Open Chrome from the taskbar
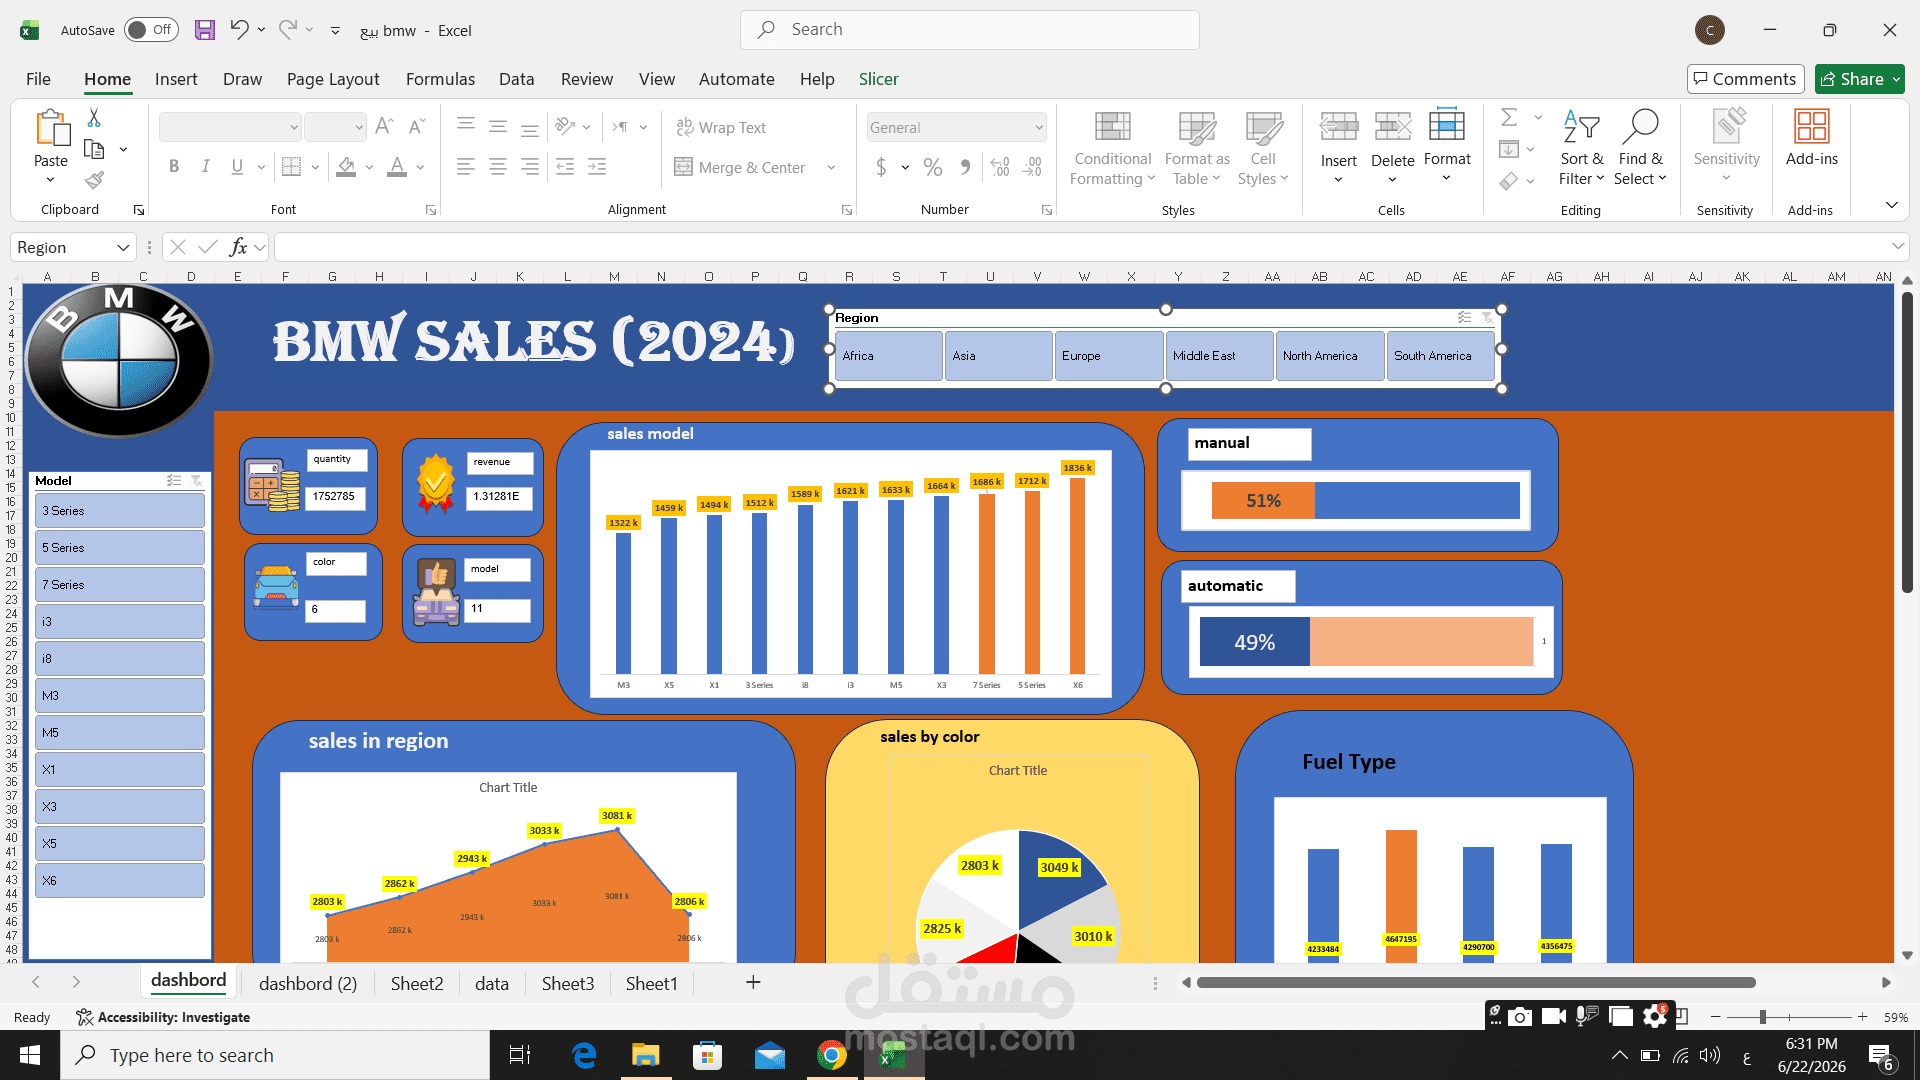 click(831, 1055)
